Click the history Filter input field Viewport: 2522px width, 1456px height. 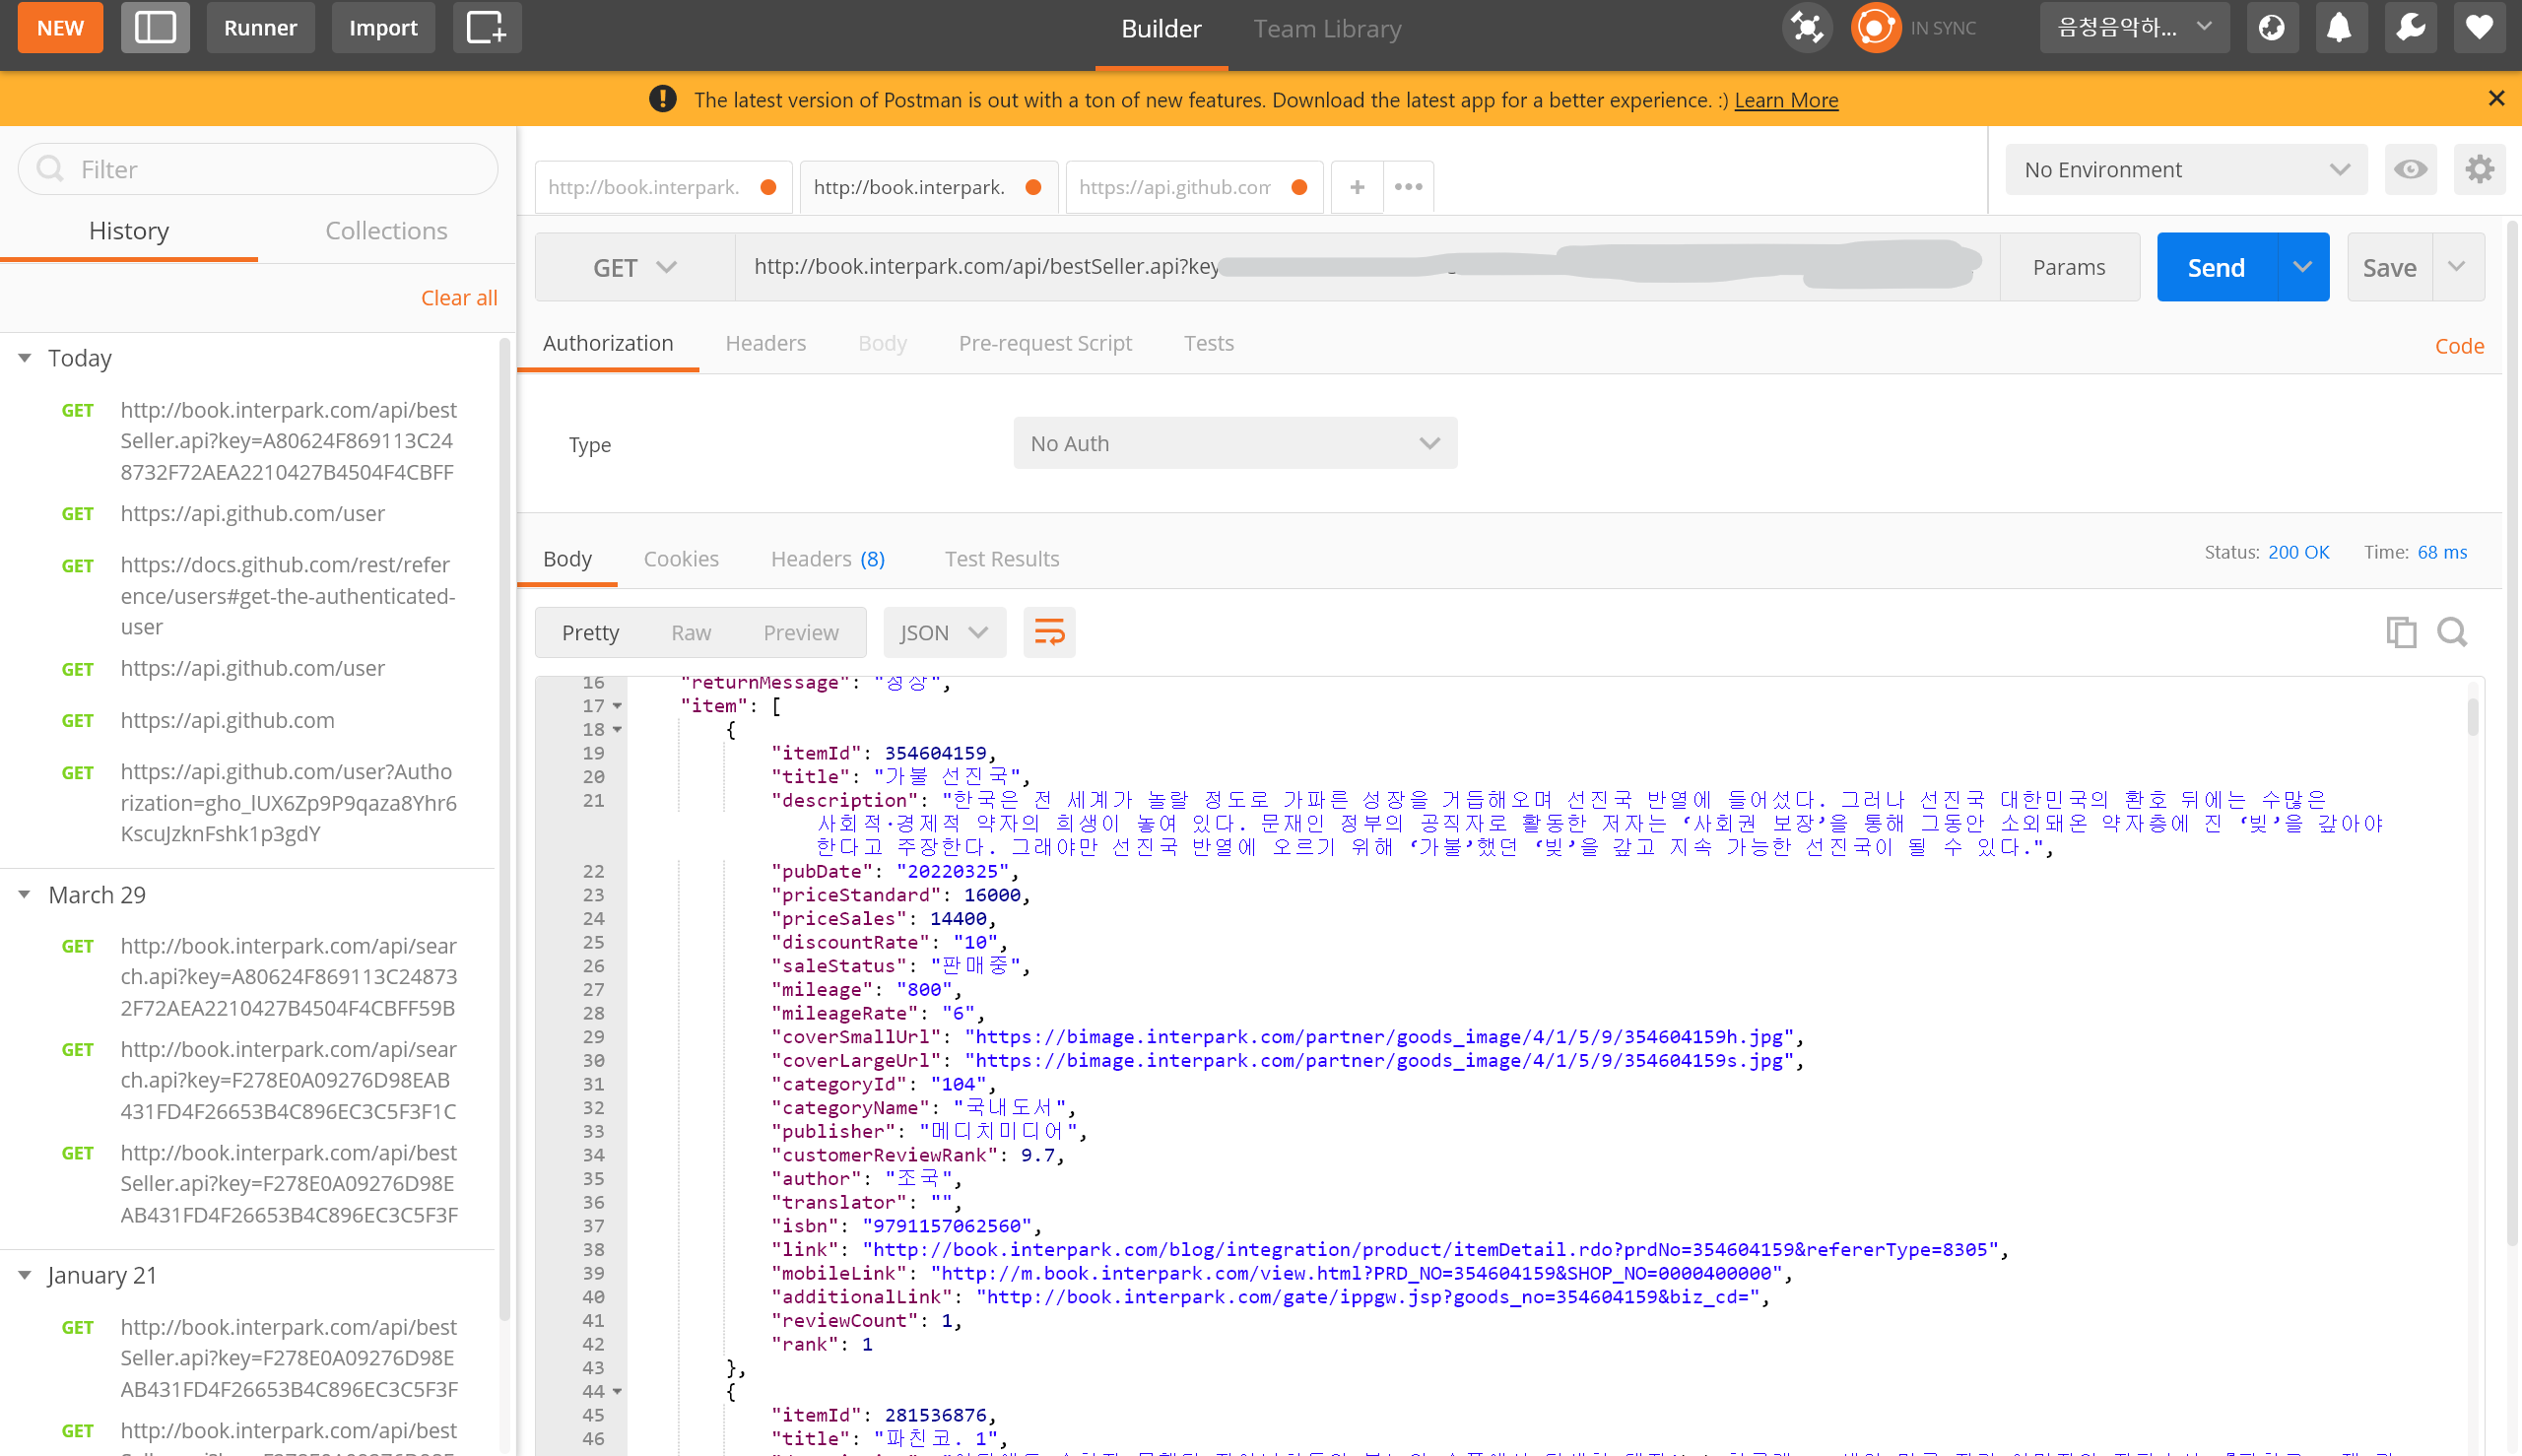(x=258, y=169)
